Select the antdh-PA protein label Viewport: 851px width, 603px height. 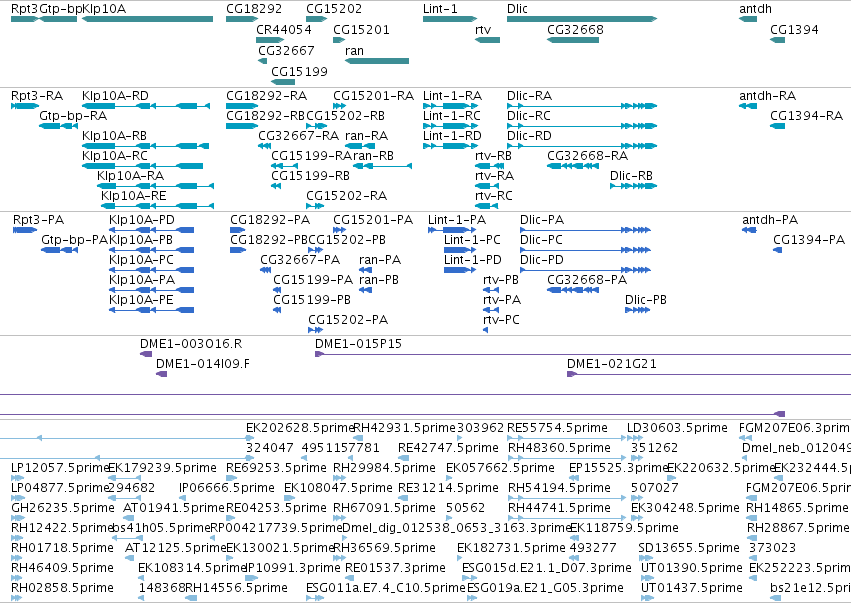coord(770,220)
